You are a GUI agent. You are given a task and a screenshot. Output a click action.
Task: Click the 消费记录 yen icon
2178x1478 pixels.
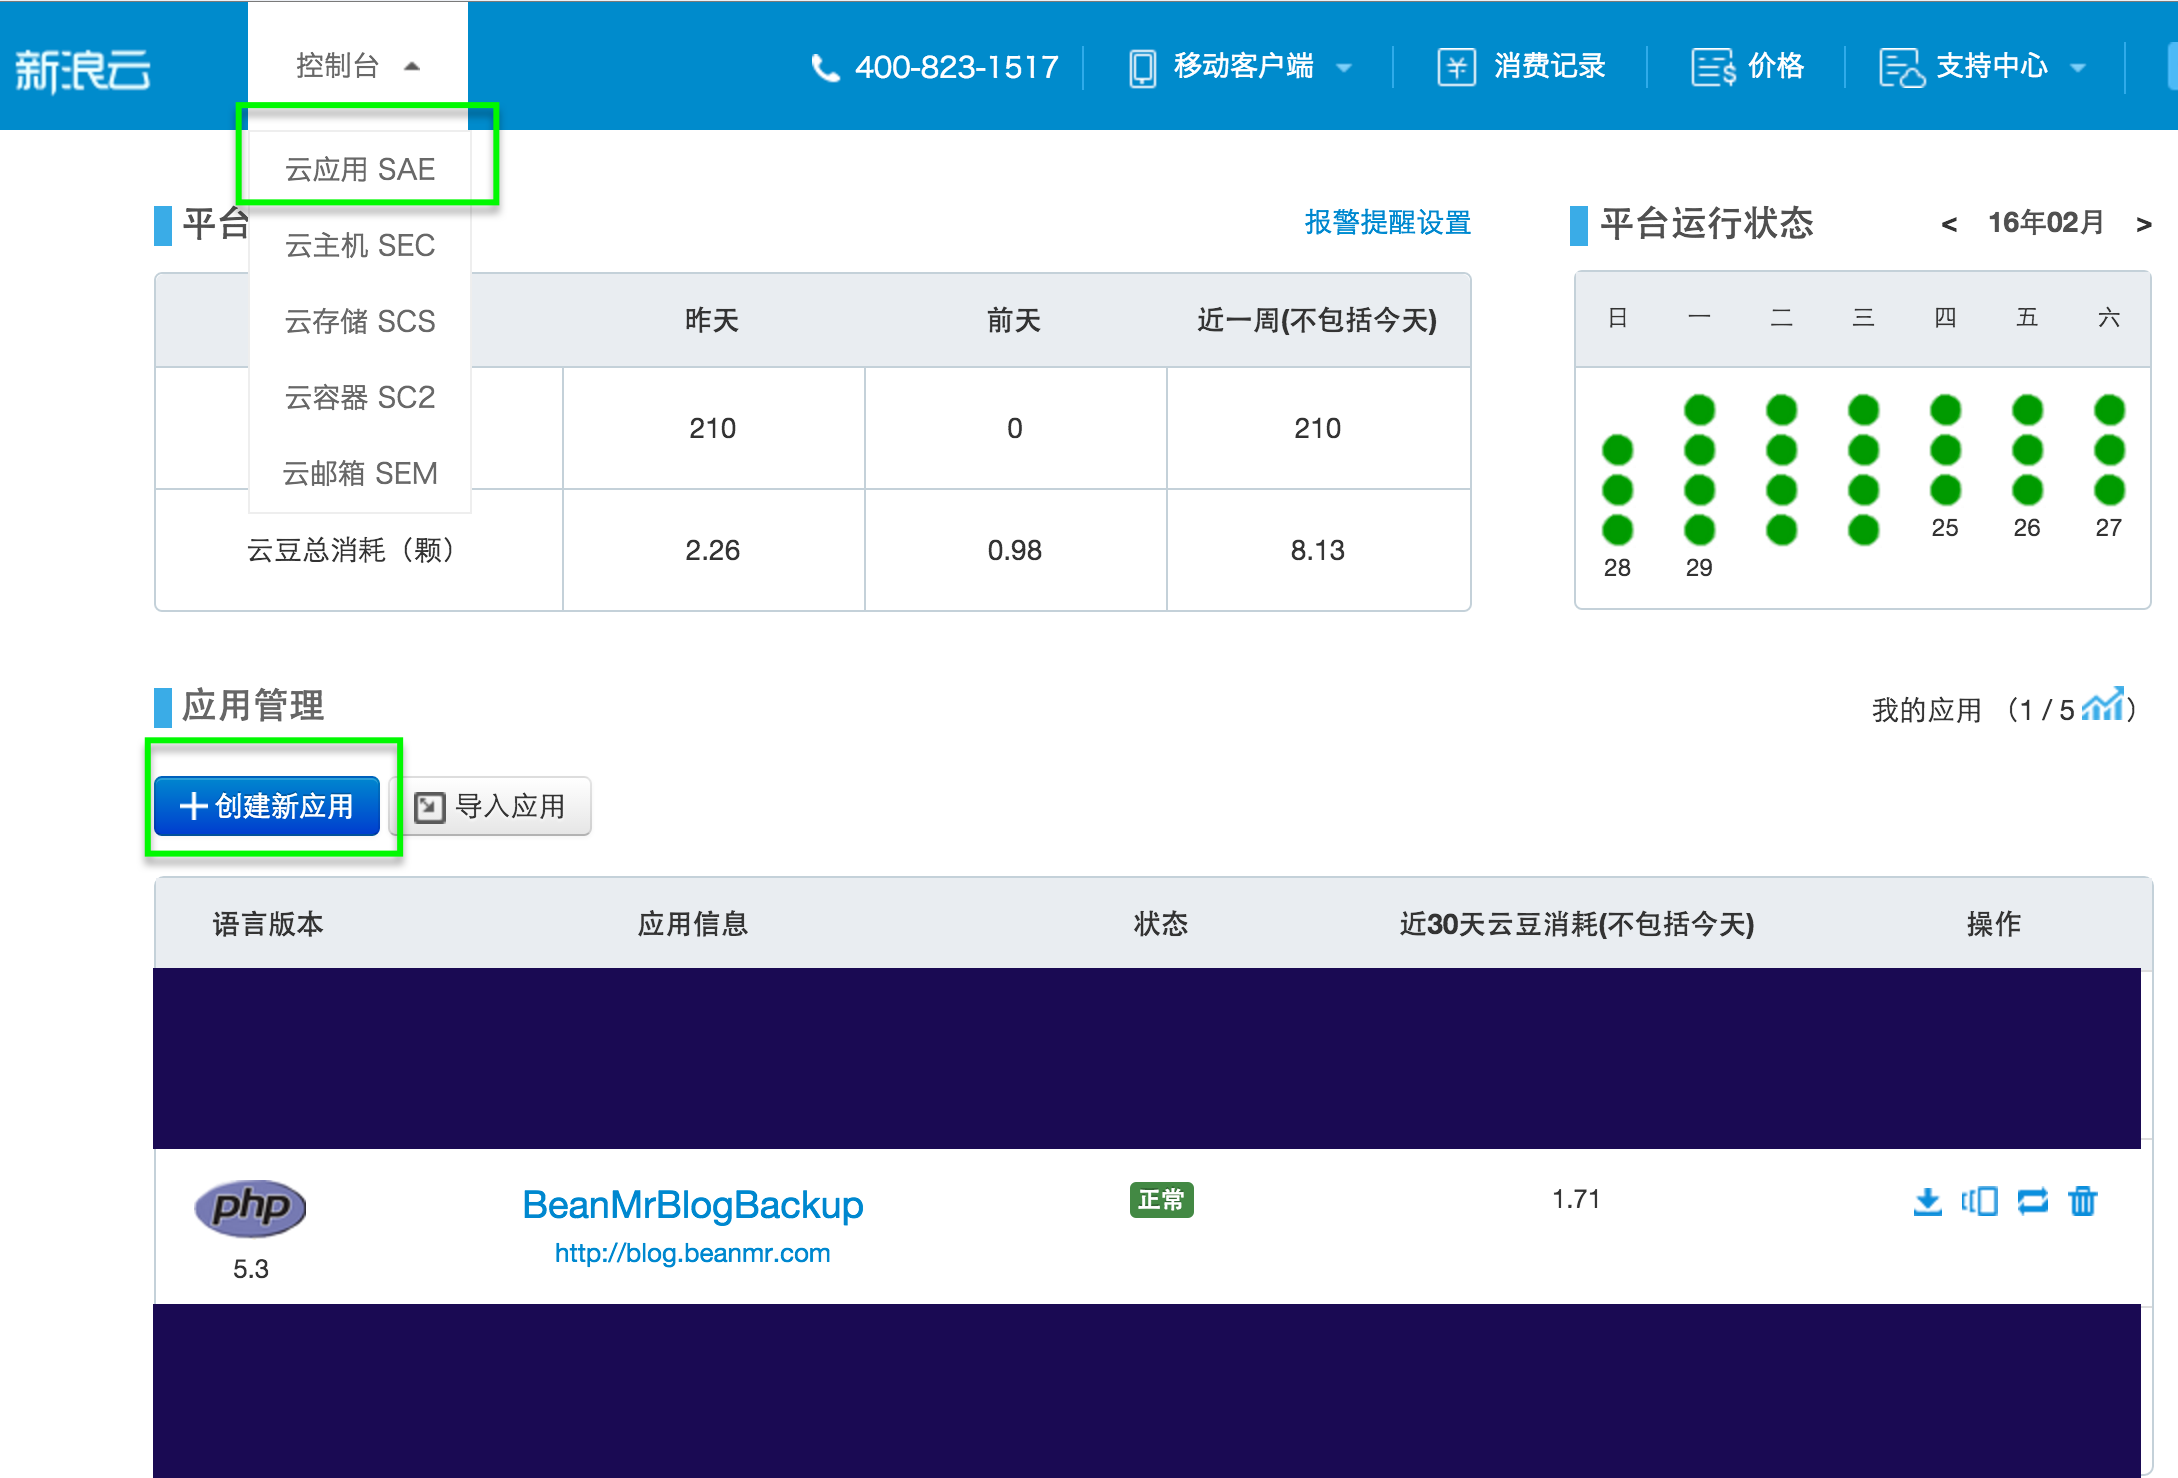[x=1456, y=68]
